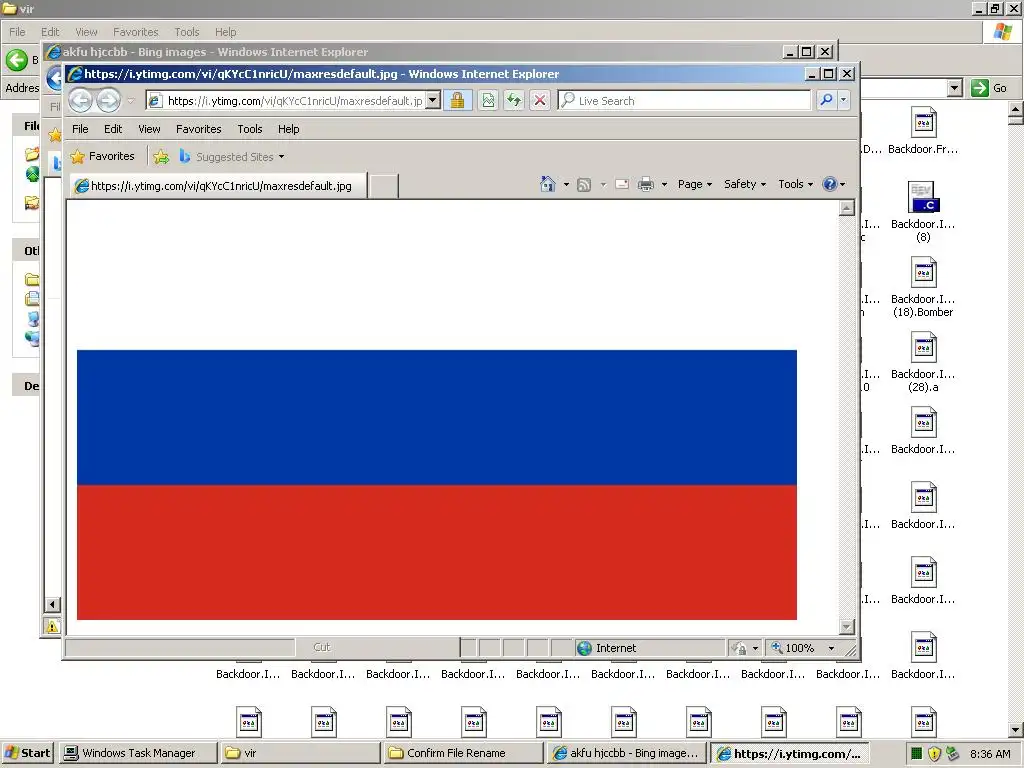Click the Go button in vir Explorer window
1024x768 pixels.
tap(989, 88)
